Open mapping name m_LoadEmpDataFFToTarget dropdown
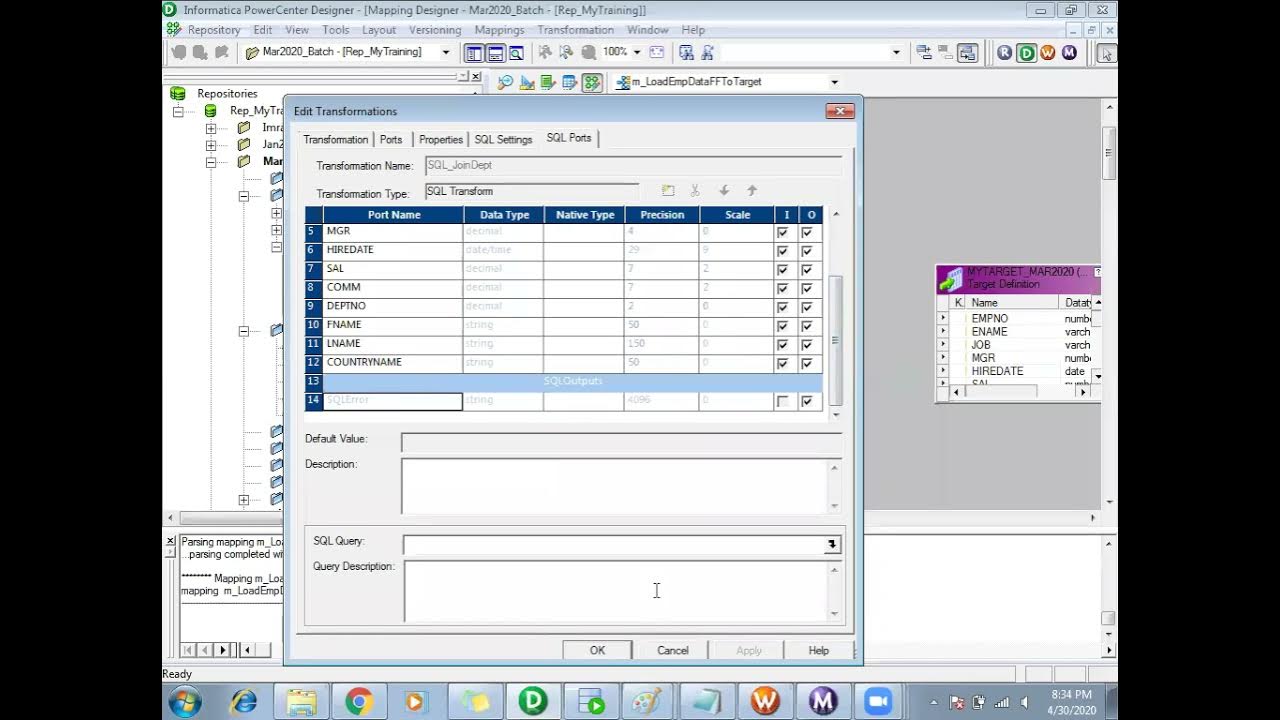 click(834, 82)
